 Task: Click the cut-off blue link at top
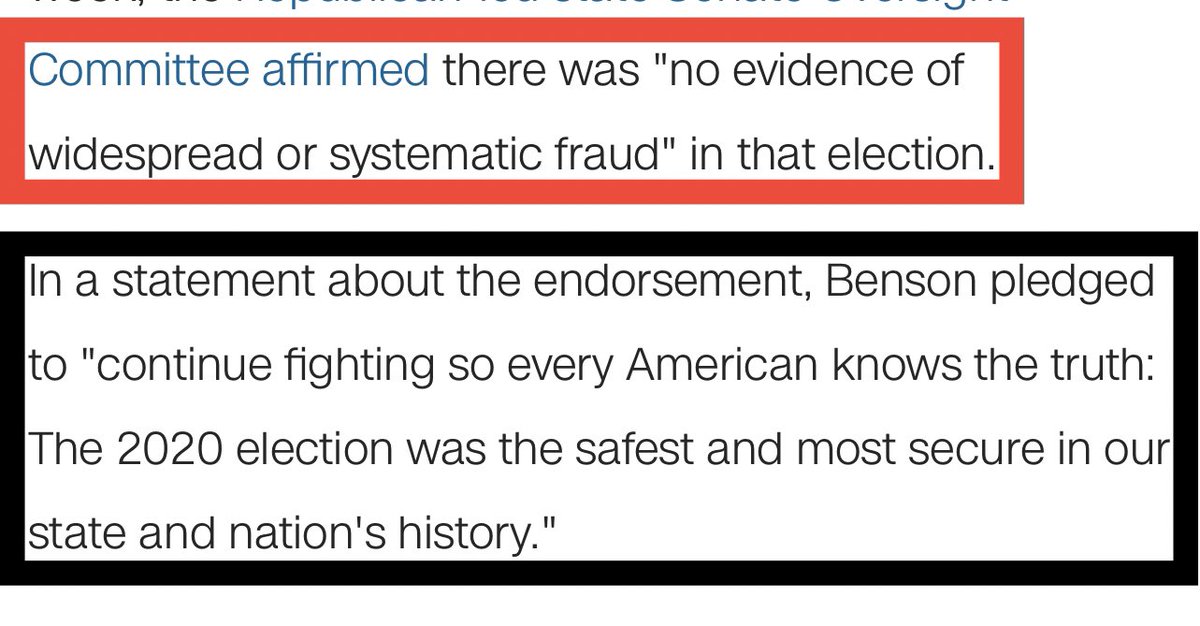(620, 8)
